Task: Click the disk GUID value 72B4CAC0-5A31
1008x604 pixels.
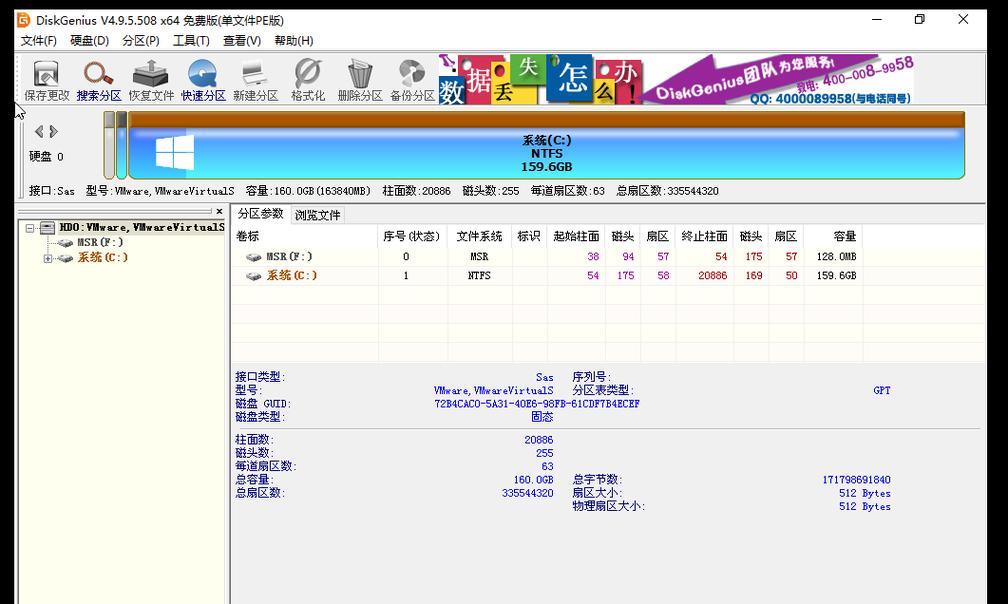Action: click(537, 404)
